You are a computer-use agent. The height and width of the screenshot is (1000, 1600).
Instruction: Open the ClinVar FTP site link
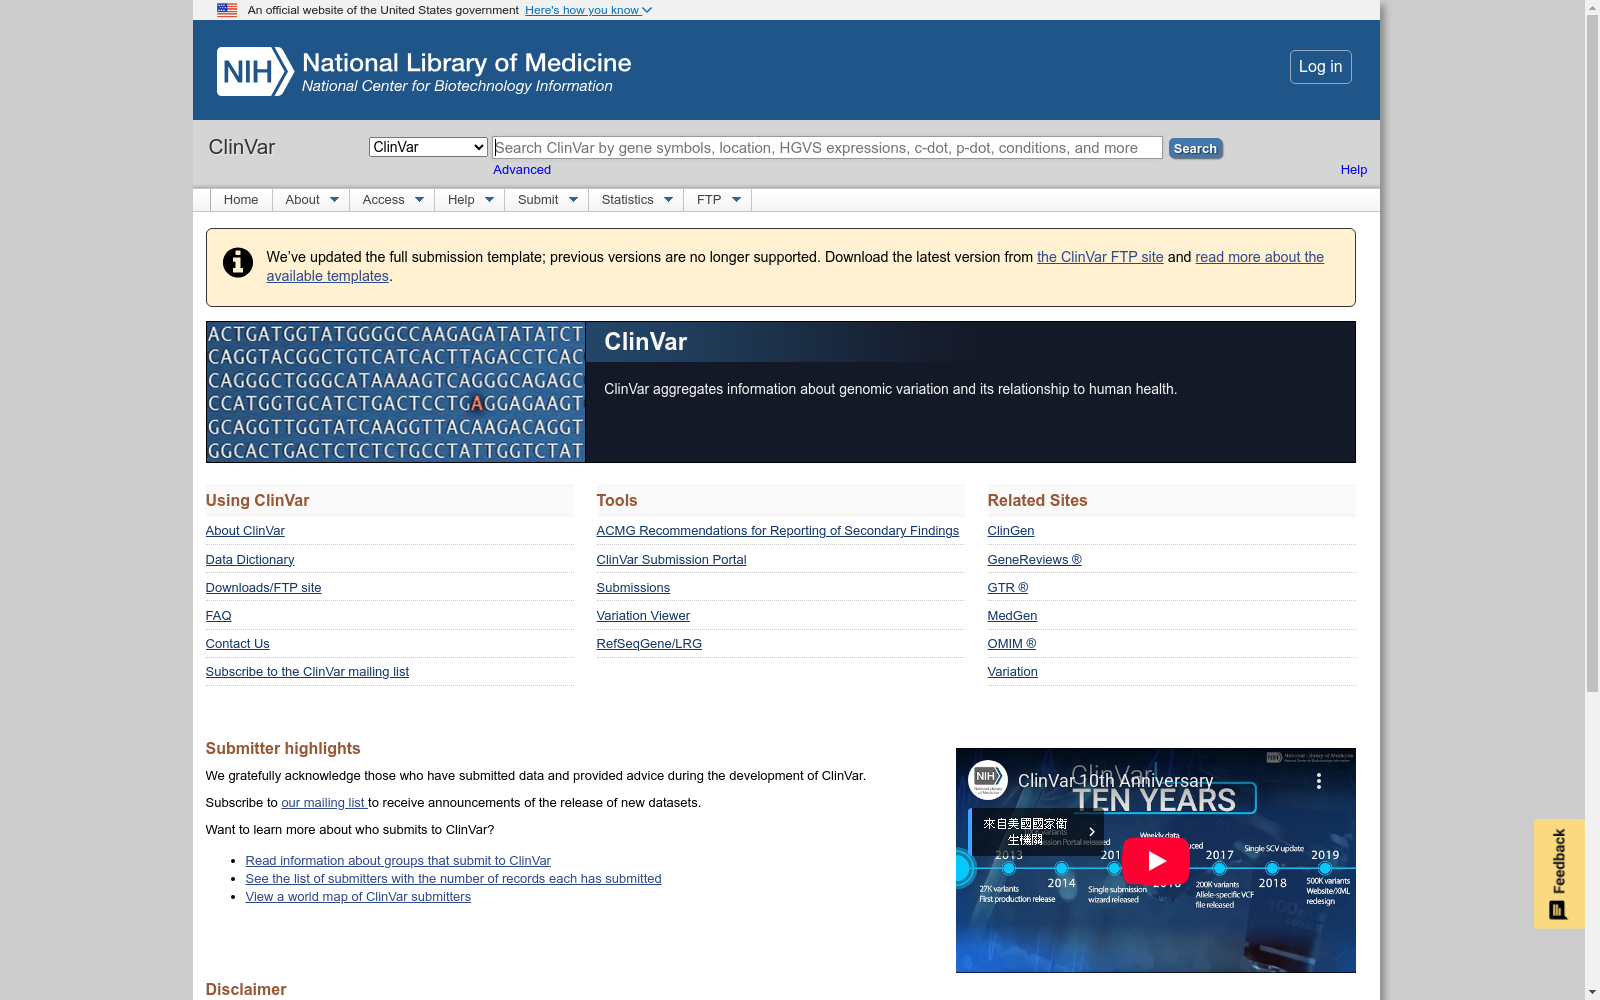[x=1100, y=257]
